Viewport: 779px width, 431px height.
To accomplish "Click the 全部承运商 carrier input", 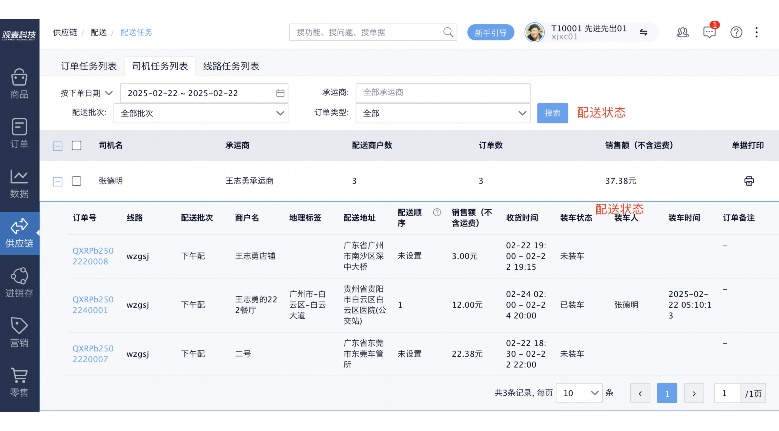I will 443,92.
